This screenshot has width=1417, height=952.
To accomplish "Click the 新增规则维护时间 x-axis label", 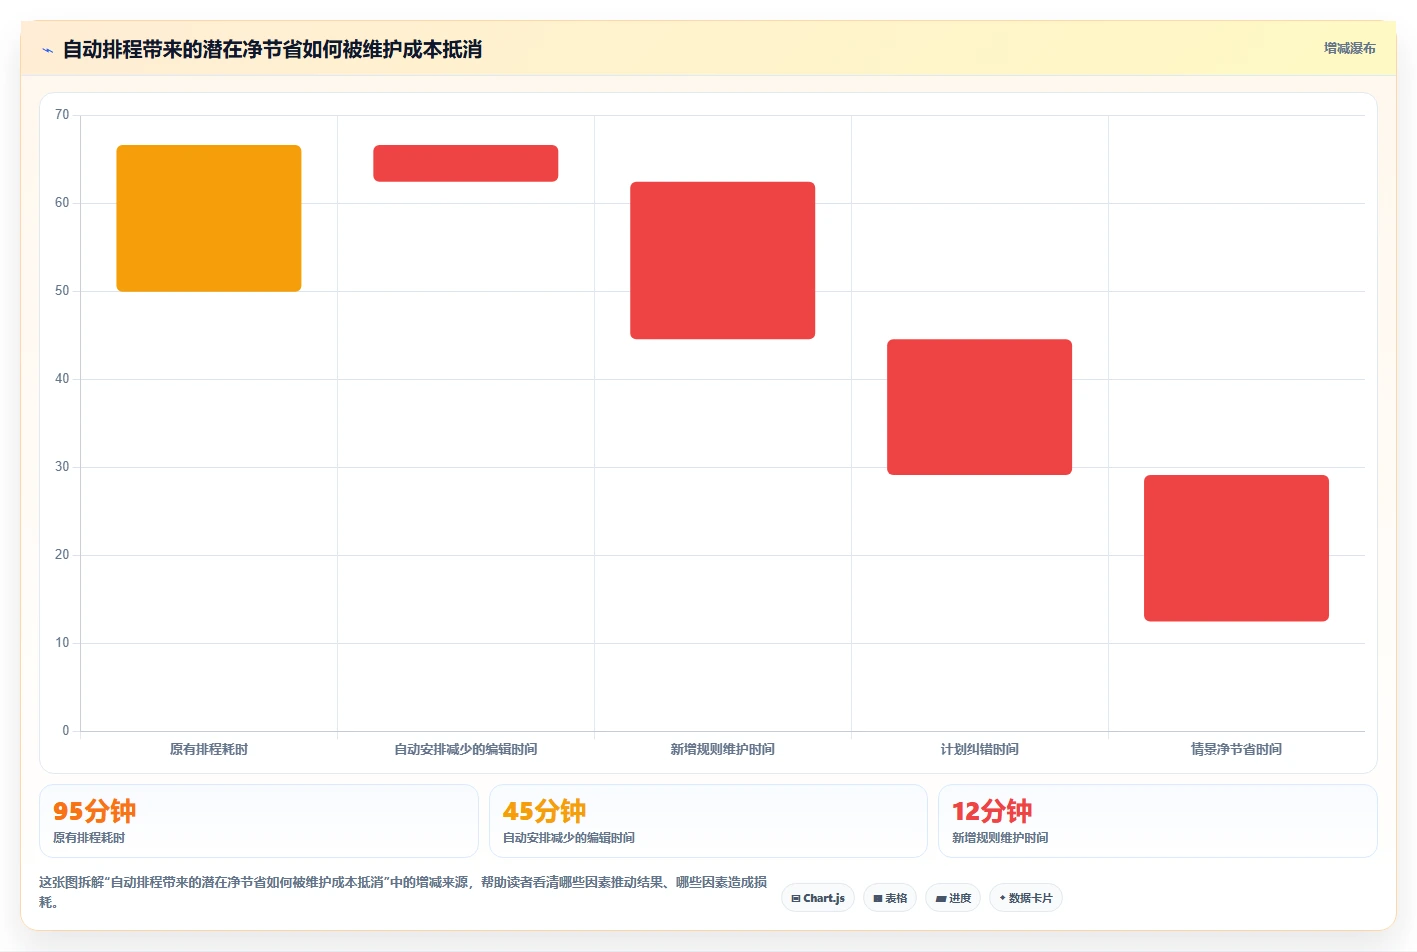I will pyautogui.click(x=723, y=749).
